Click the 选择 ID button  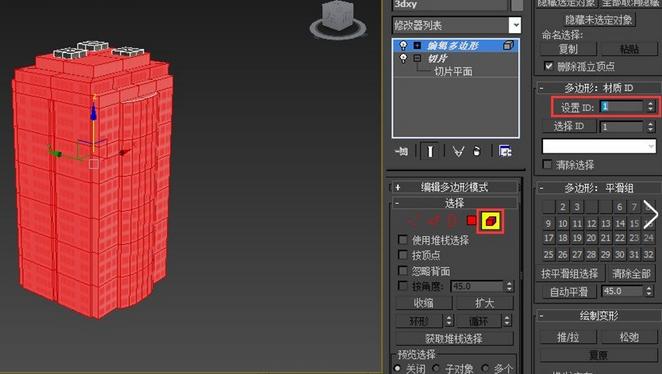click(569, 126)
